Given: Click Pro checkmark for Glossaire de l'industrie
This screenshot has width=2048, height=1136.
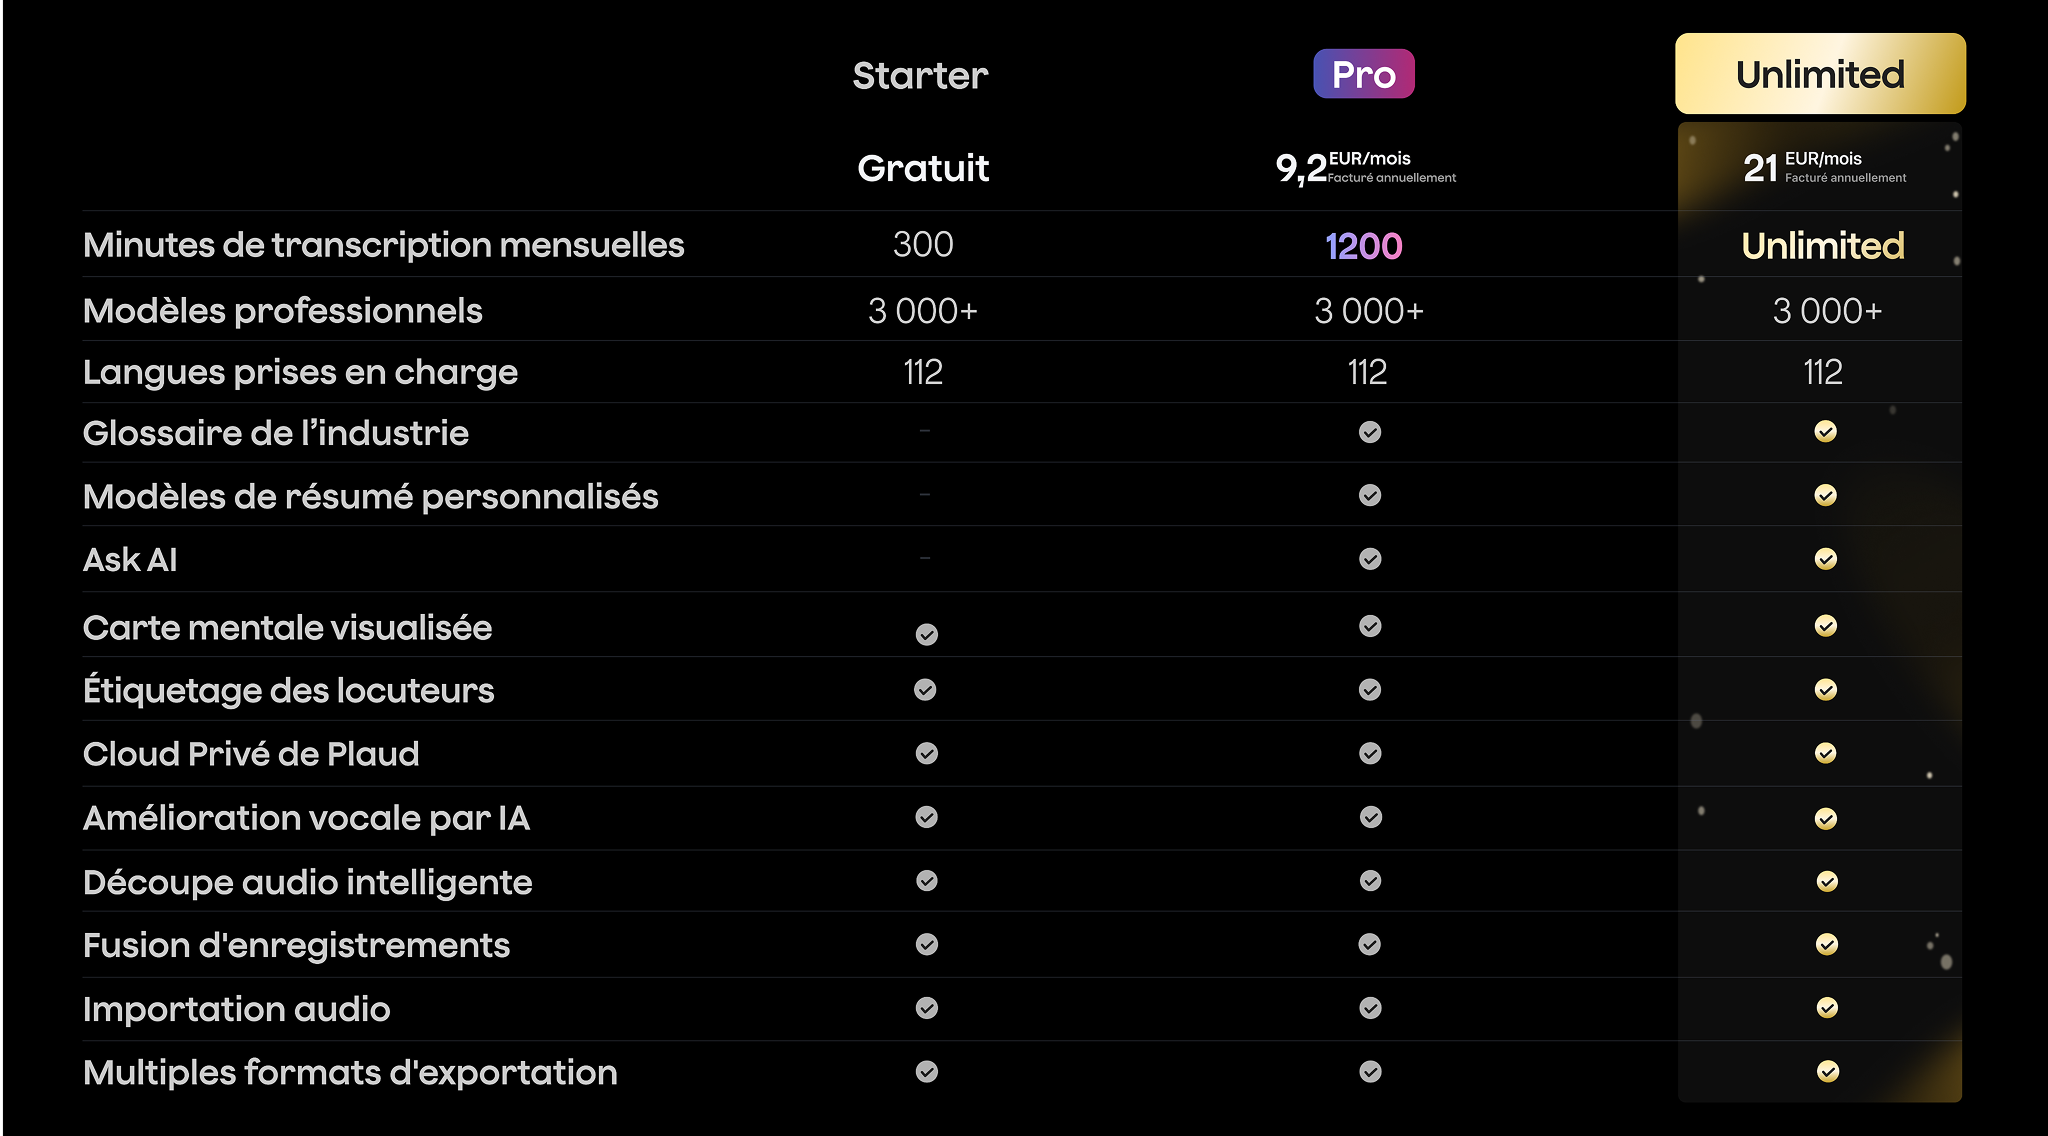Looking at the screenshot, I should tap(1370, 432).
